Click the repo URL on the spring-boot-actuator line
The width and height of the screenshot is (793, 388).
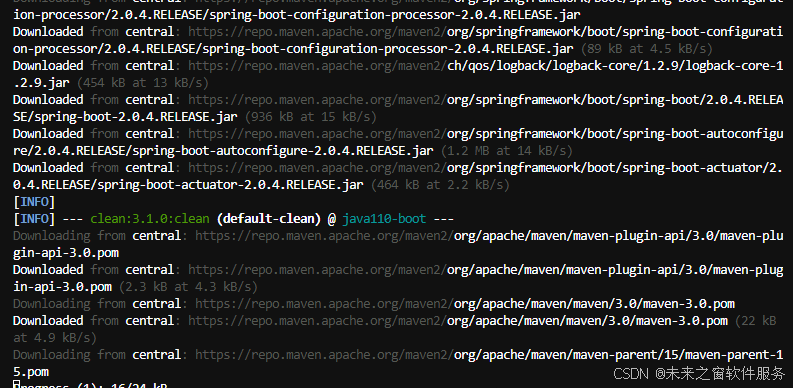[318, 168]
